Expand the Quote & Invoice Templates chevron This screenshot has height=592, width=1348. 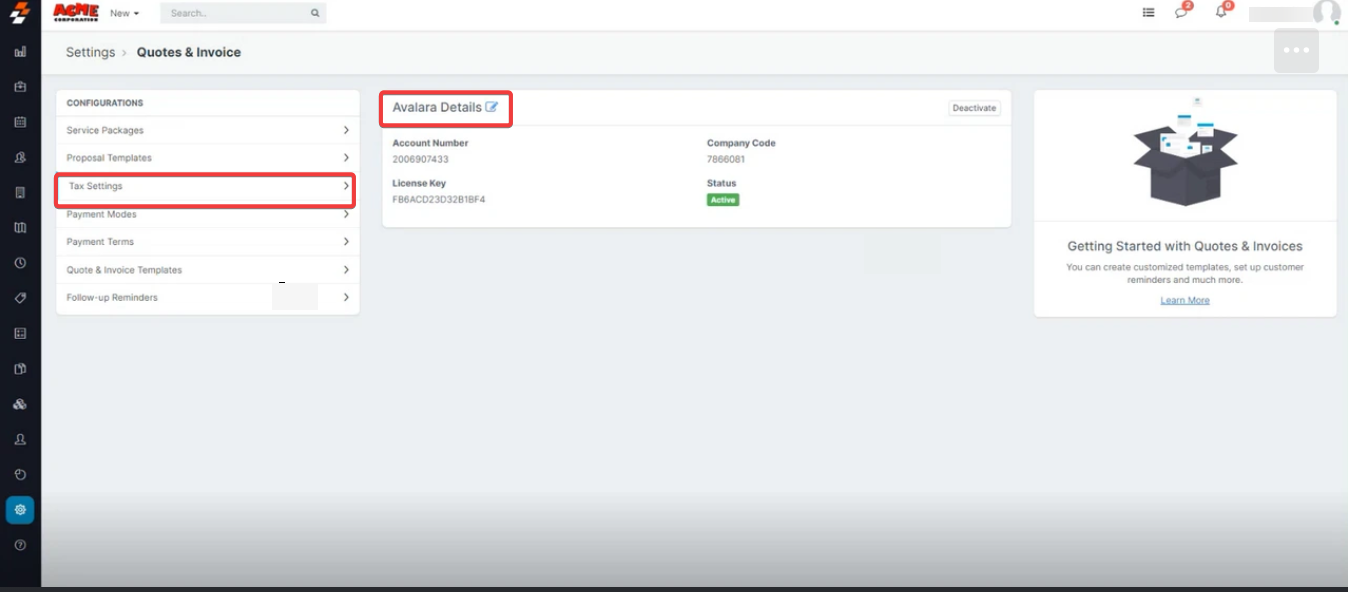point(346,270)
